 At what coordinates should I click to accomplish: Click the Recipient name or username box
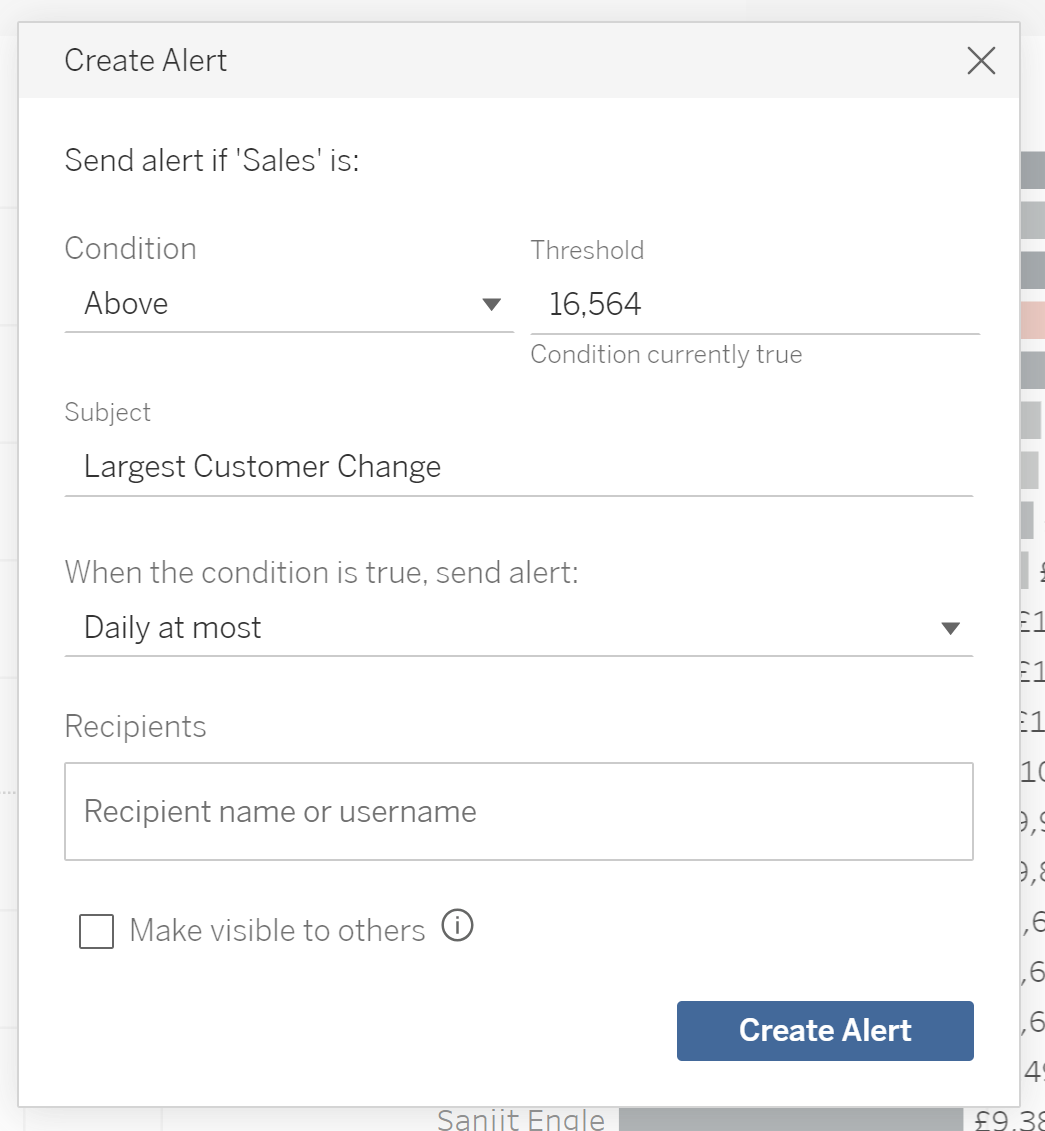click(518, 812)
